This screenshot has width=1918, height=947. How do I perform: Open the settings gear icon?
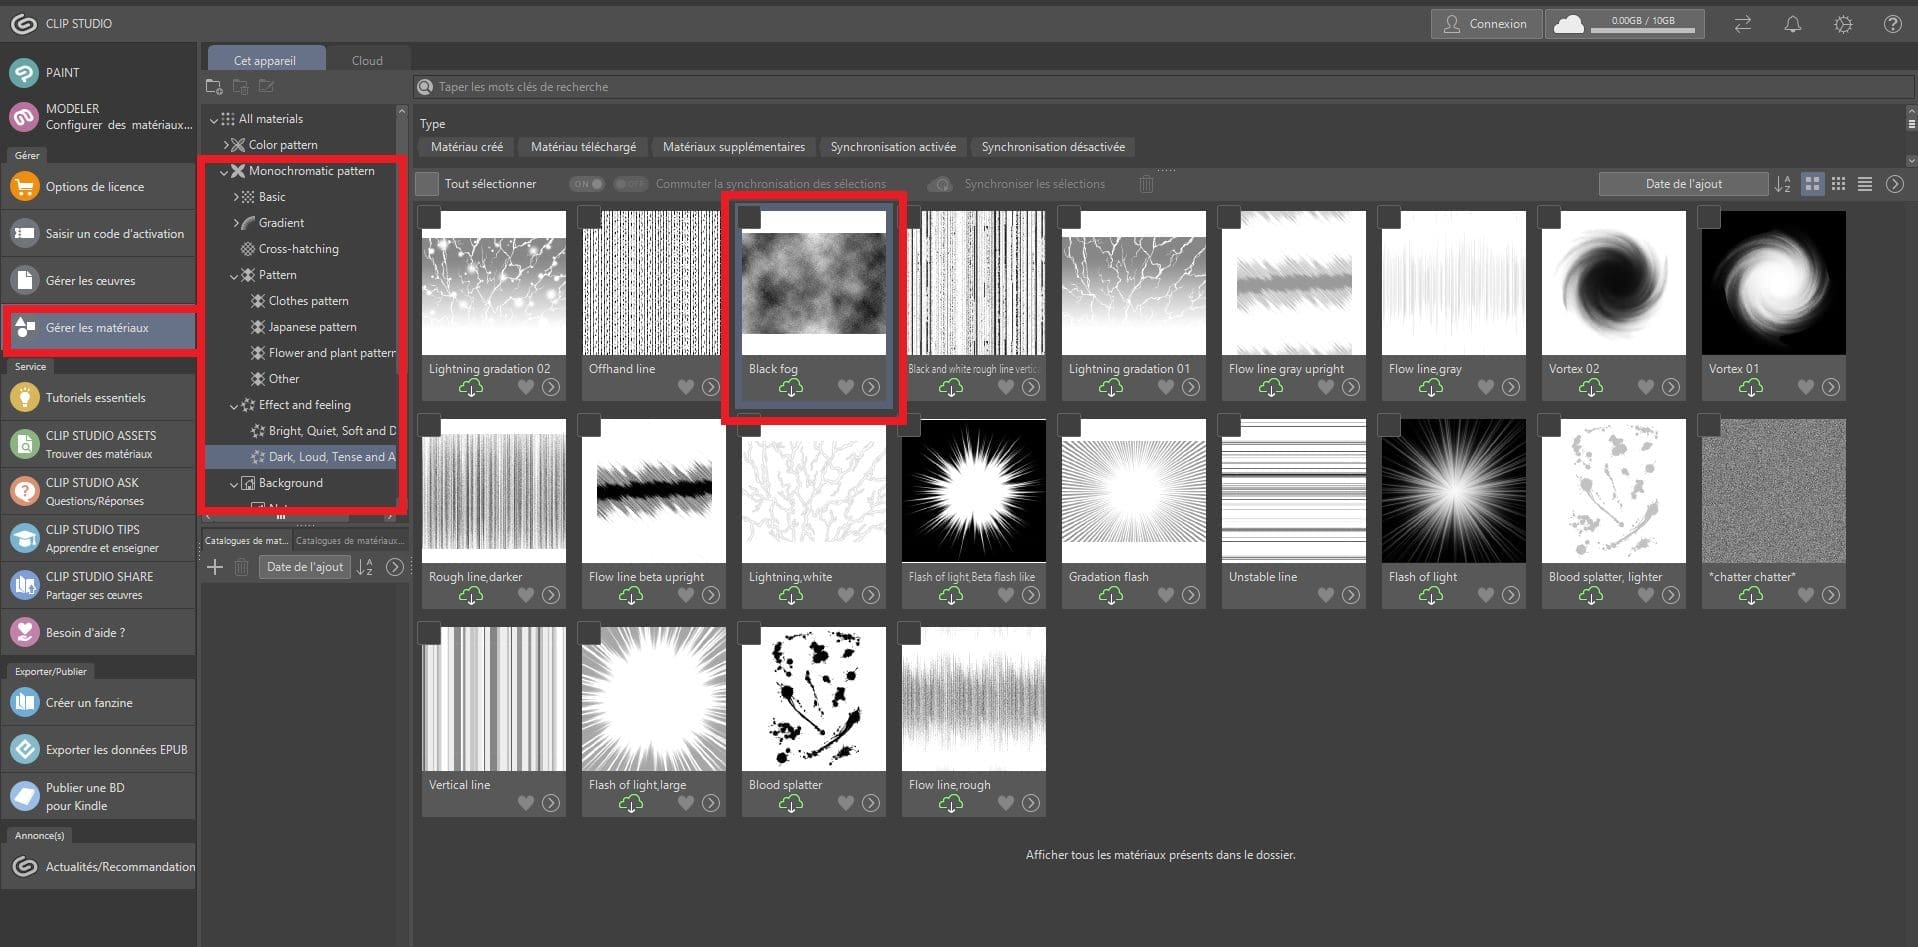[x=1843, y=24]
